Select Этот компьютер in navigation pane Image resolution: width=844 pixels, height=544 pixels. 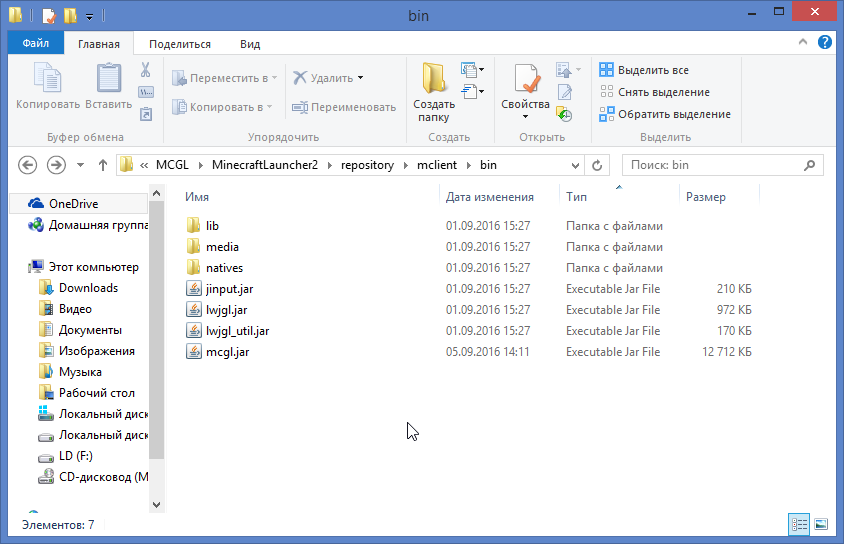pos(94,267)
